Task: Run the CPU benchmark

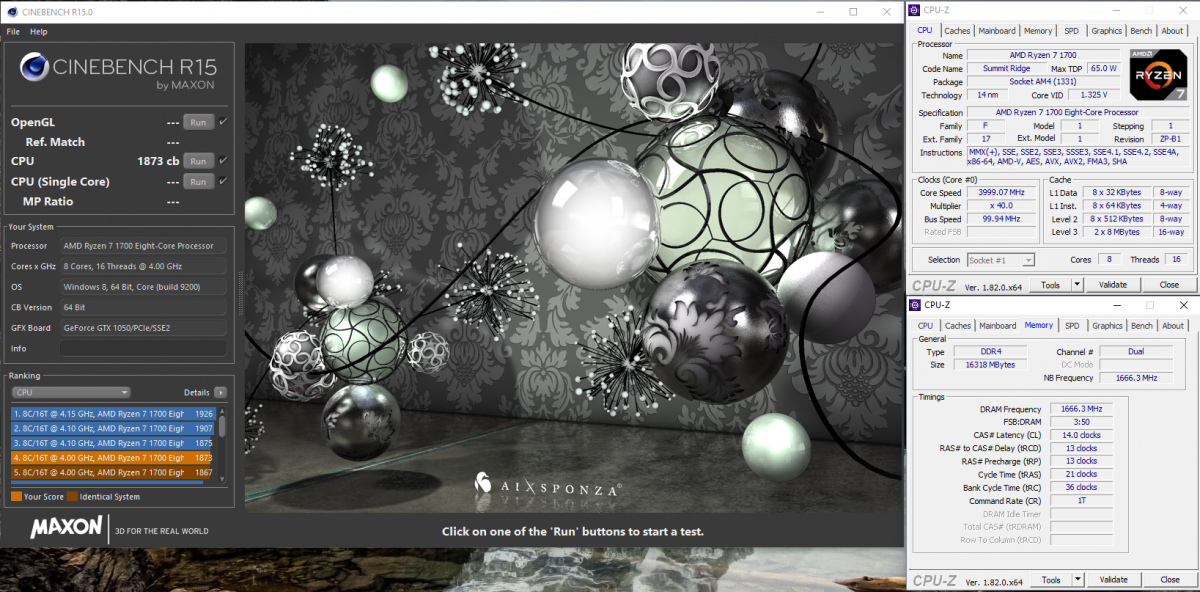Action: (x=198, y=161)
